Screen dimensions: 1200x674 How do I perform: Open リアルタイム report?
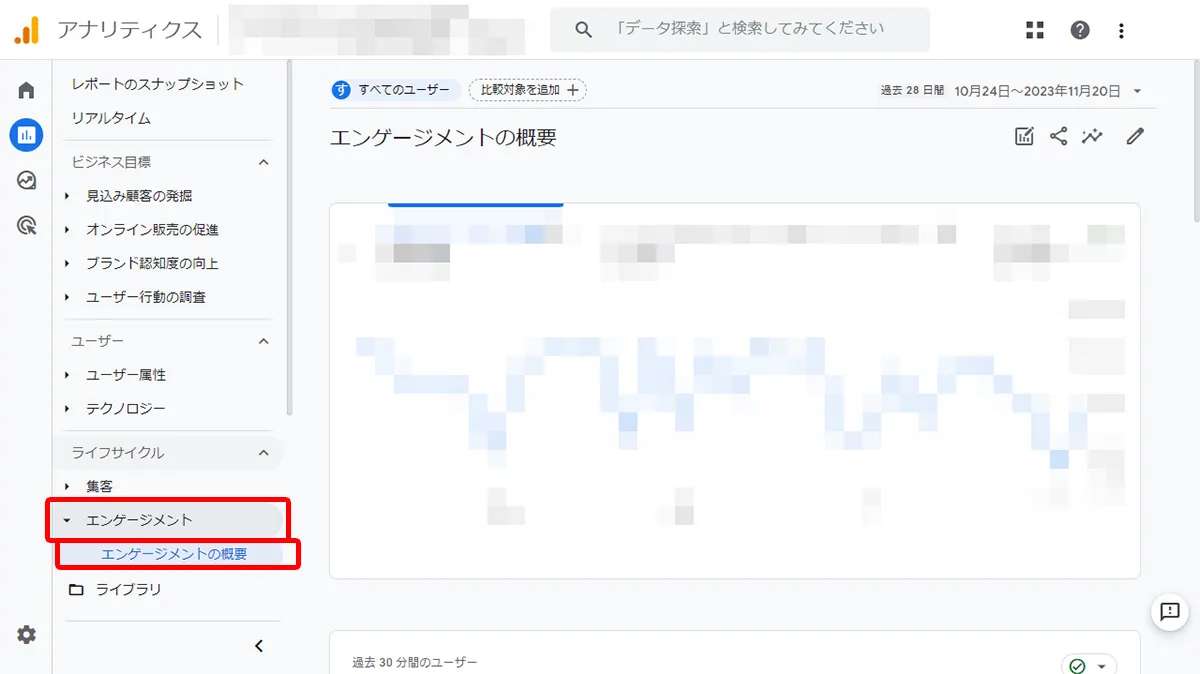[111, 118]
